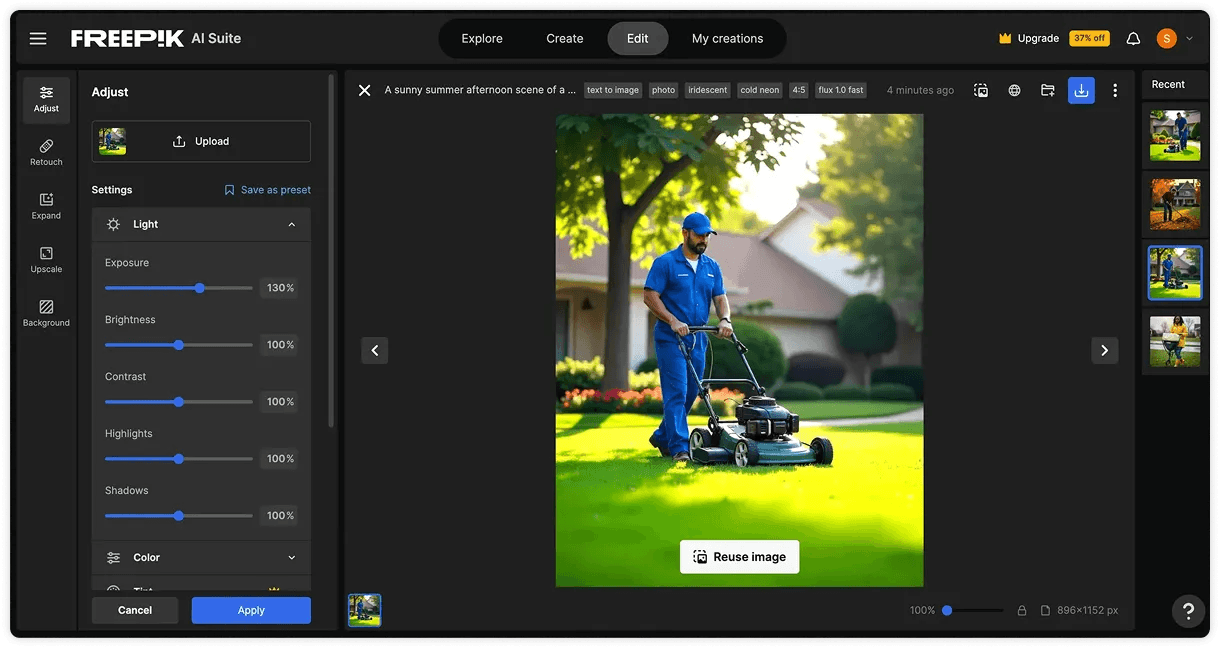Click the 'photo' tag
The image size is (1220, 648).
point(664,90)
